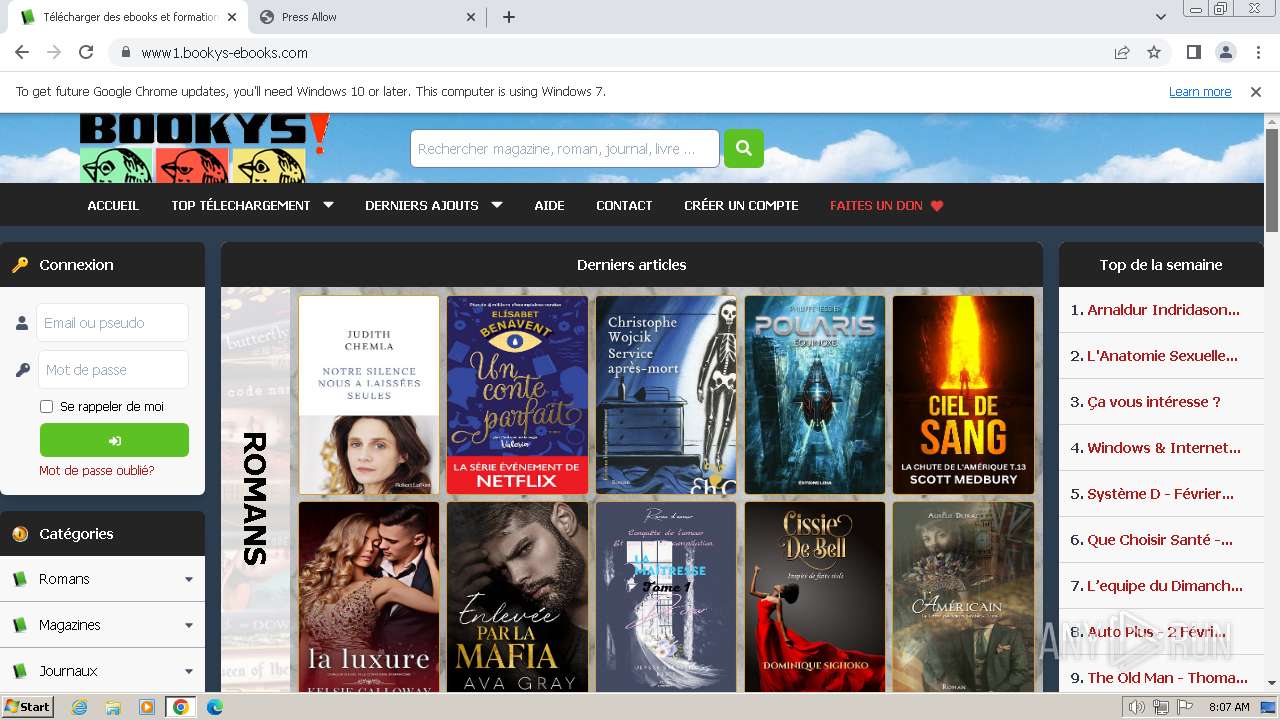Click the taskbar clock showing 8:07 AM
Viewport: 1280px width, 720px height.
1229,707
